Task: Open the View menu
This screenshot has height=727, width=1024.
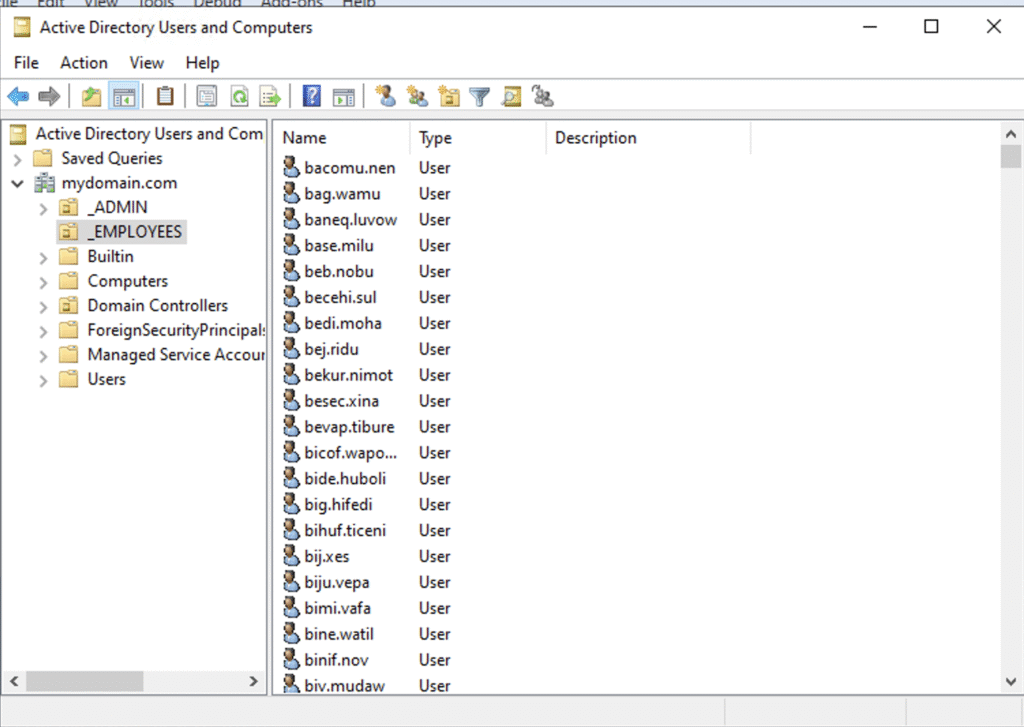Action: 146,62
